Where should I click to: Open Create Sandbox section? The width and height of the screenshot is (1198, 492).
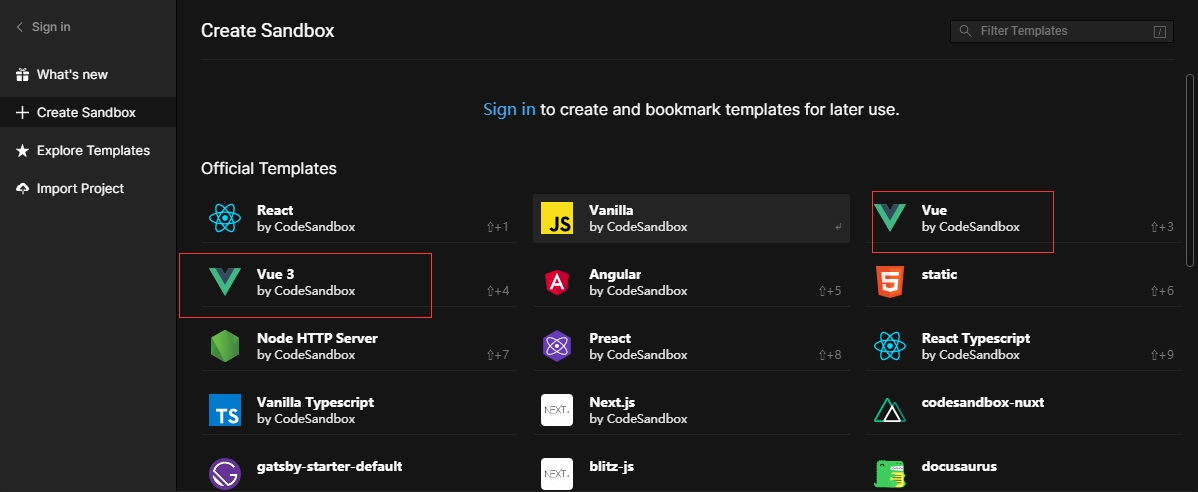tap(88, 112)
